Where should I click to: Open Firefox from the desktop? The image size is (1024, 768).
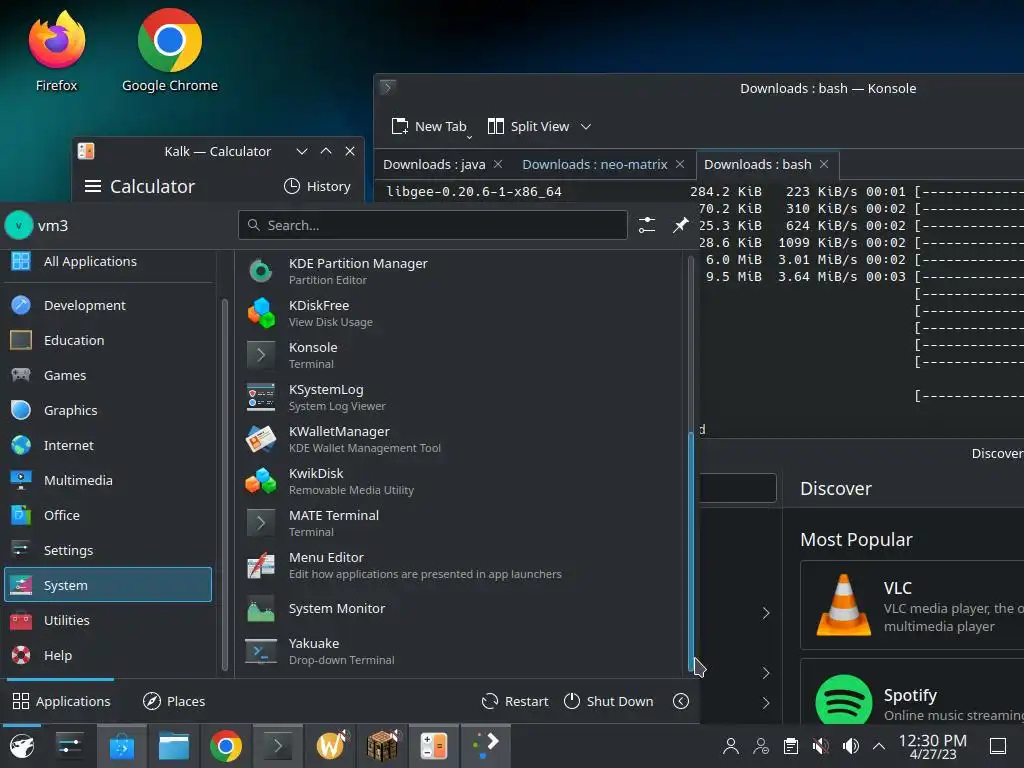(56, 51)
